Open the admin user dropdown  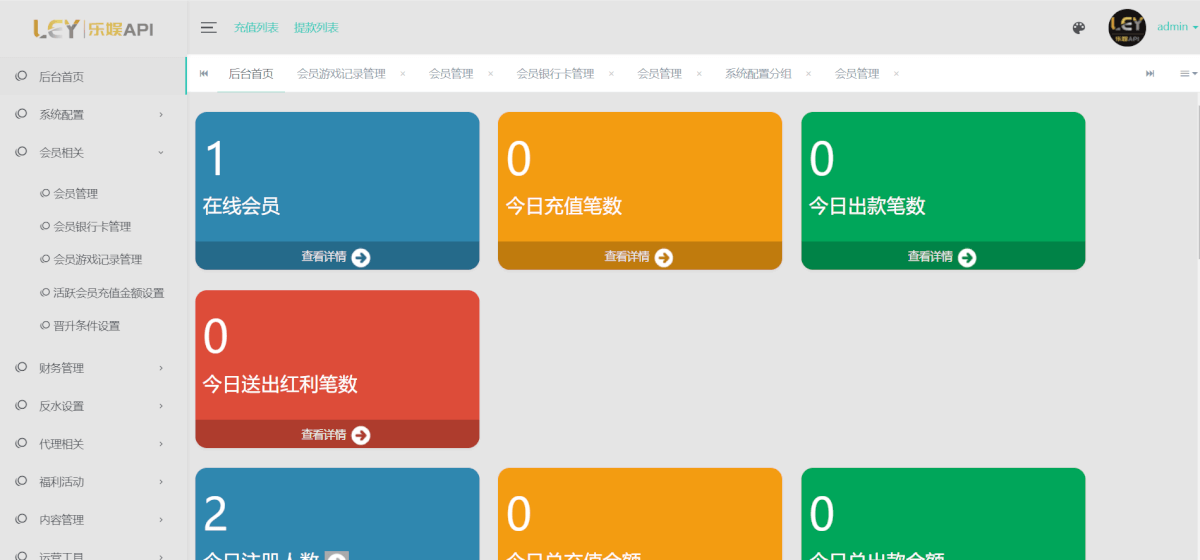pos(1176,27)
